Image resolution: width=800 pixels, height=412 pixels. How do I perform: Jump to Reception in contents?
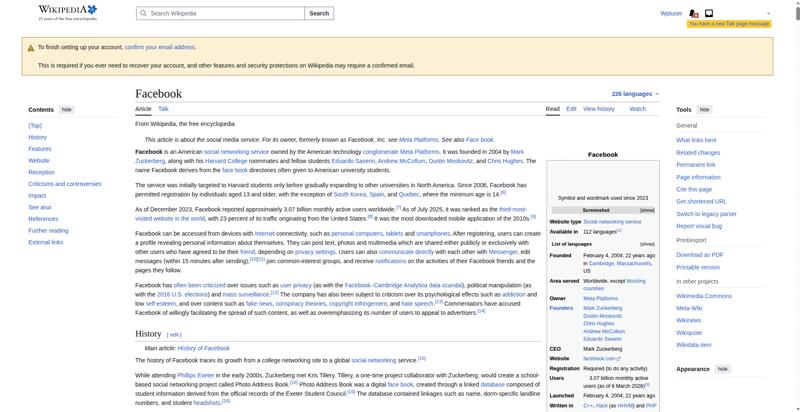42,172
